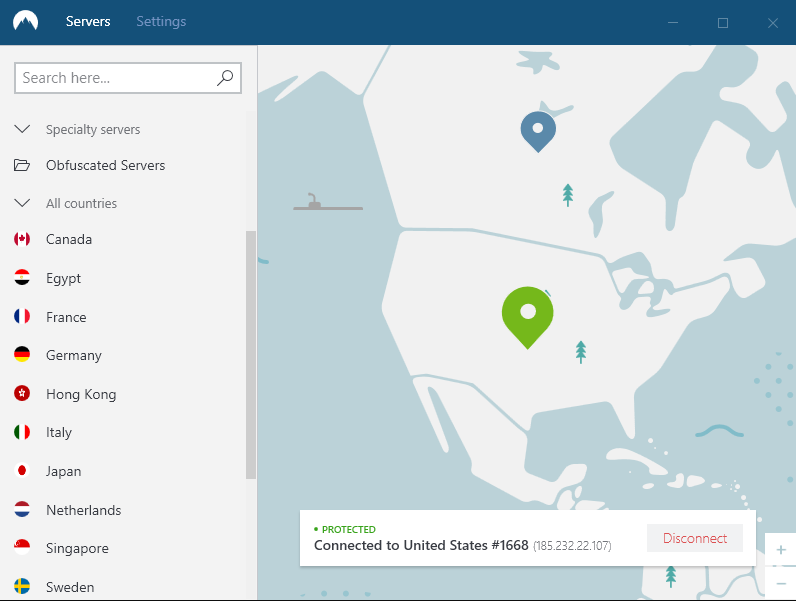
Task: Click the Sweden flag icon
Action: [x=22, y=586]
